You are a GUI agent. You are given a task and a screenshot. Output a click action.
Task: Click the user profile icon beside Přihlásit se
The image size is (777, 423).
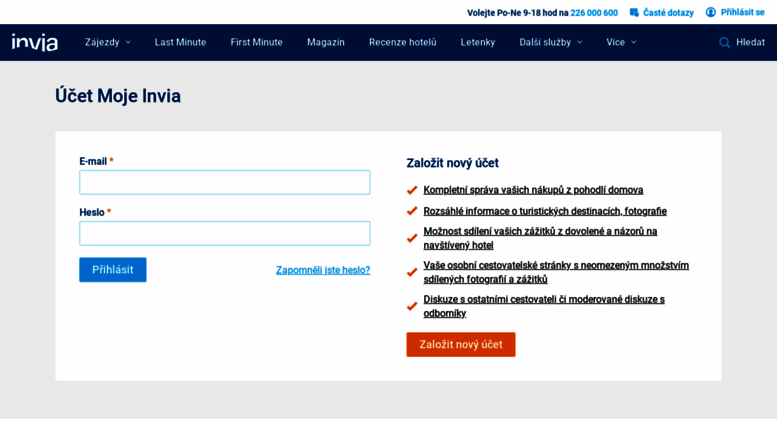tap(711, 12)
